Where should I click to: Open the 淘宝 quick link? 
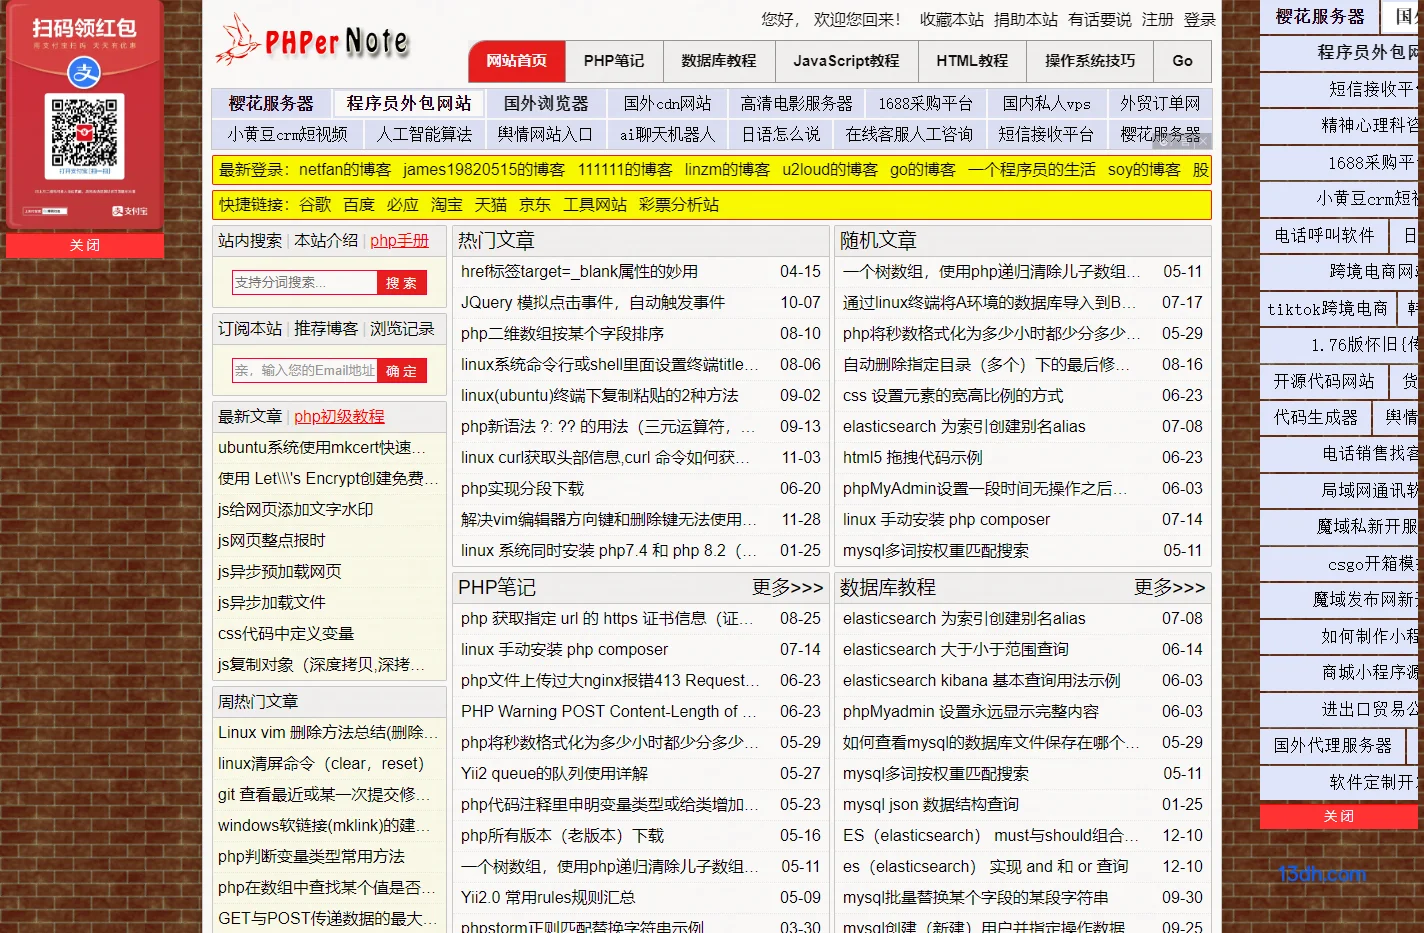coord(447,205)
